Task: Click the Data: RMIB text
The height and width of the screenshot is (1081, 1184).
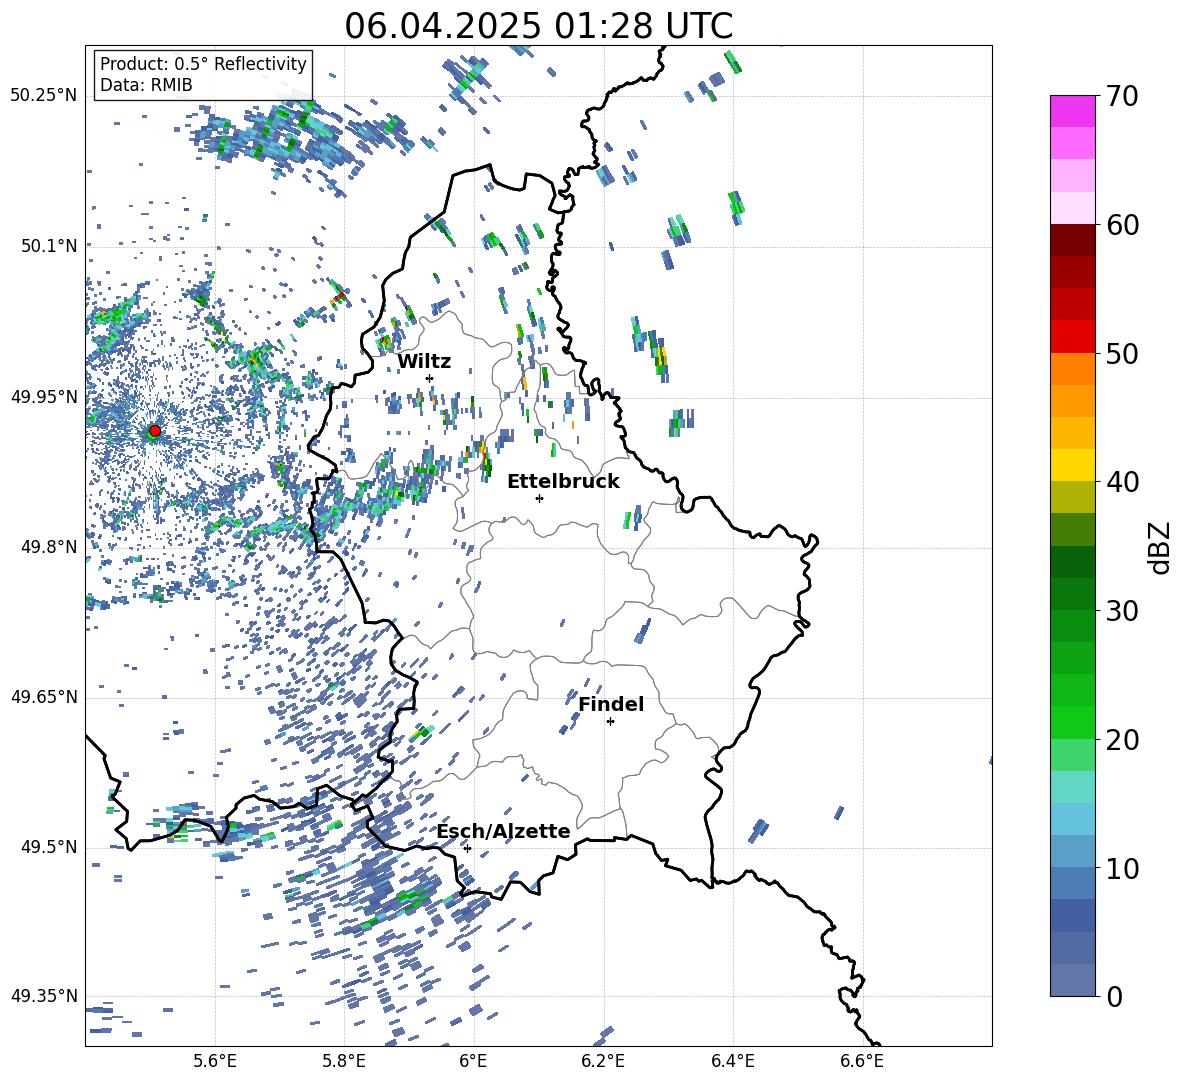Action: coord(146,85)
